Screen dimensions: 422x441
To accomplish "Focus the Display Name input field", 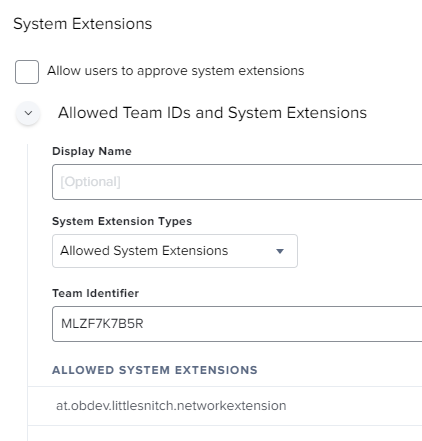I will coord(237,182).
